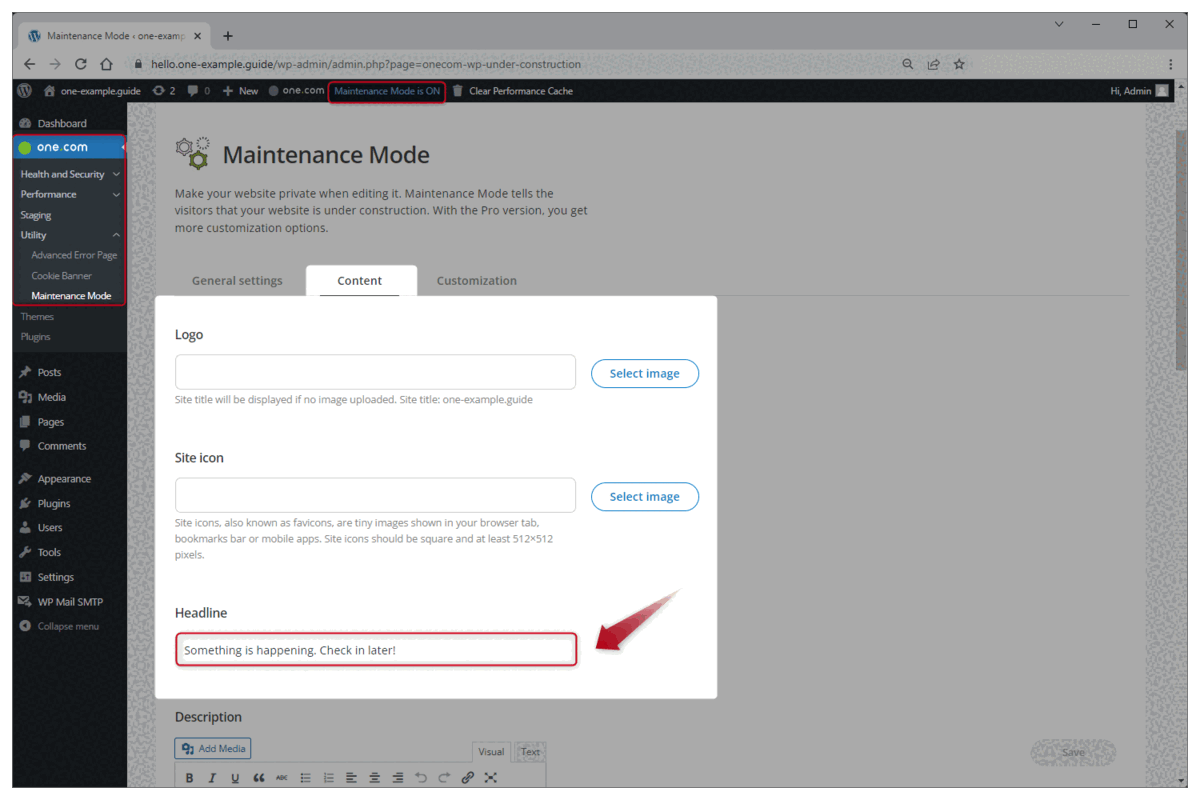Open the Customization tab
1200x800 pixels.
pyautogui.click(x=477, y=281)
